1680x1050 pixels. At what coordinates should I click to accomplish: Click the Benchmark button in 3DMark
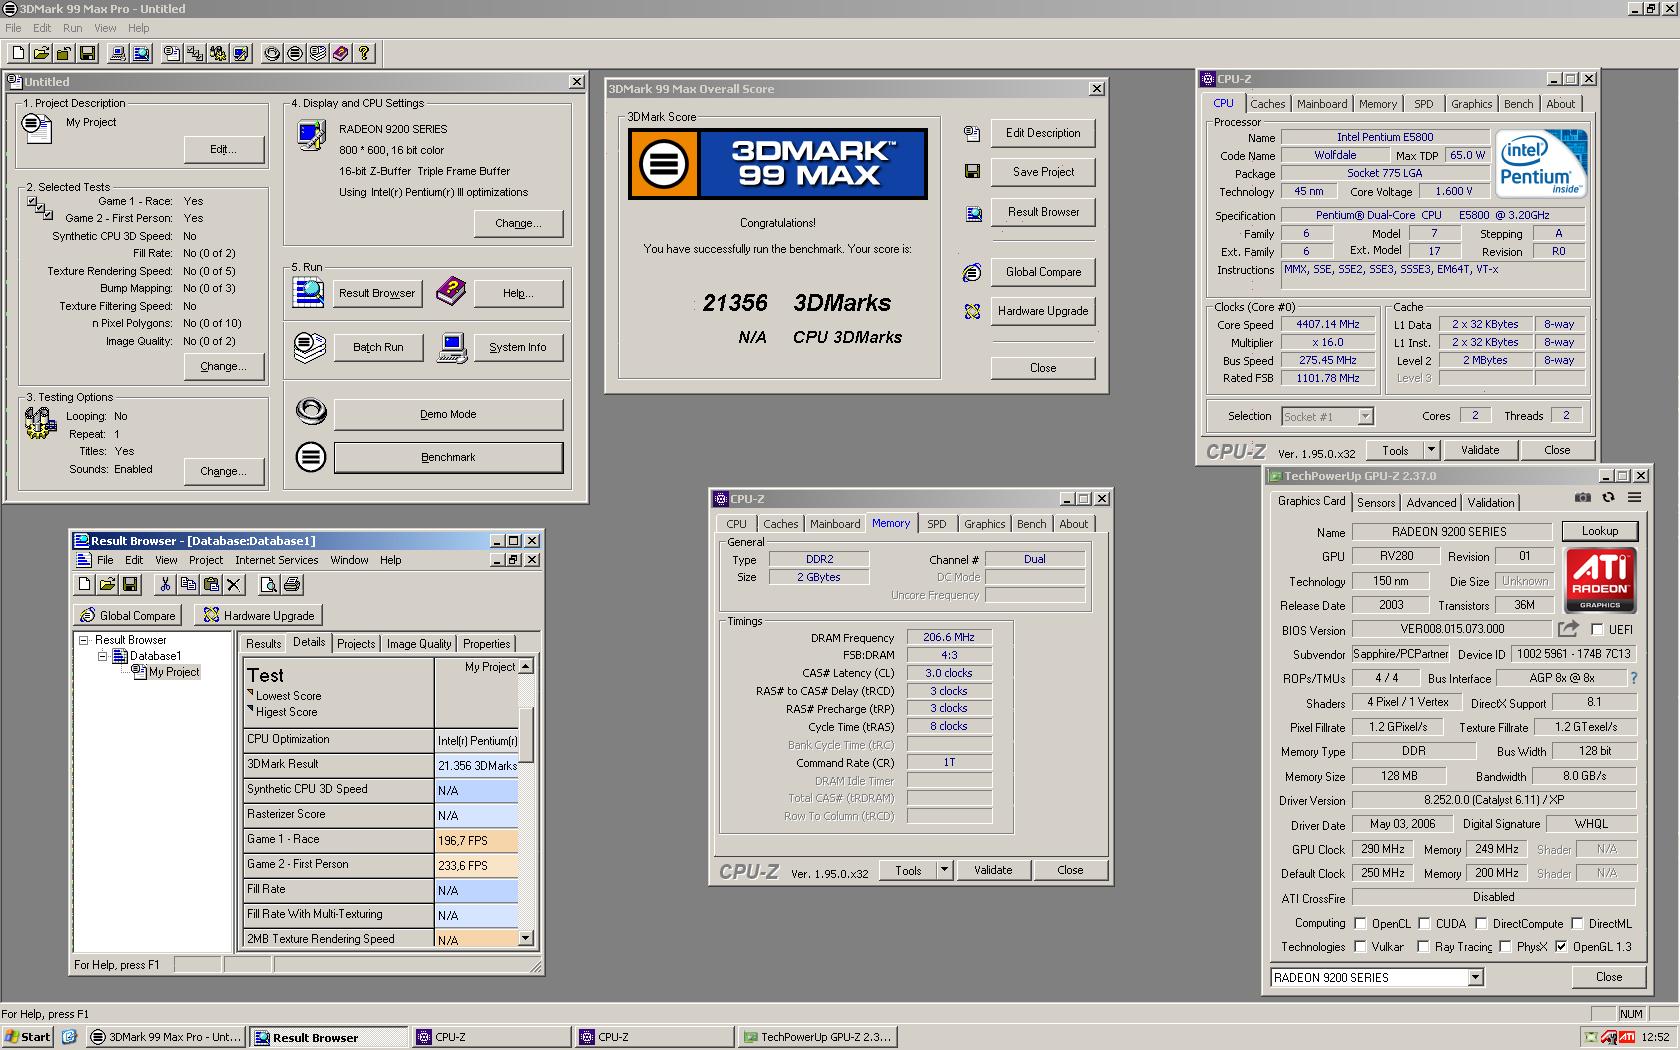(x=448, y=457)
